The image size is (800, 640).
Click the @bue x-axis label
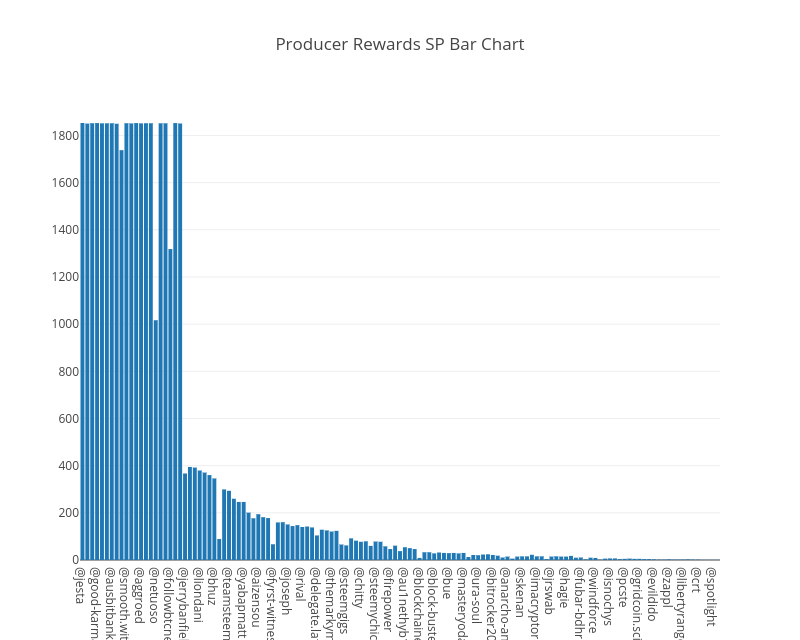(x=448, y=583)
